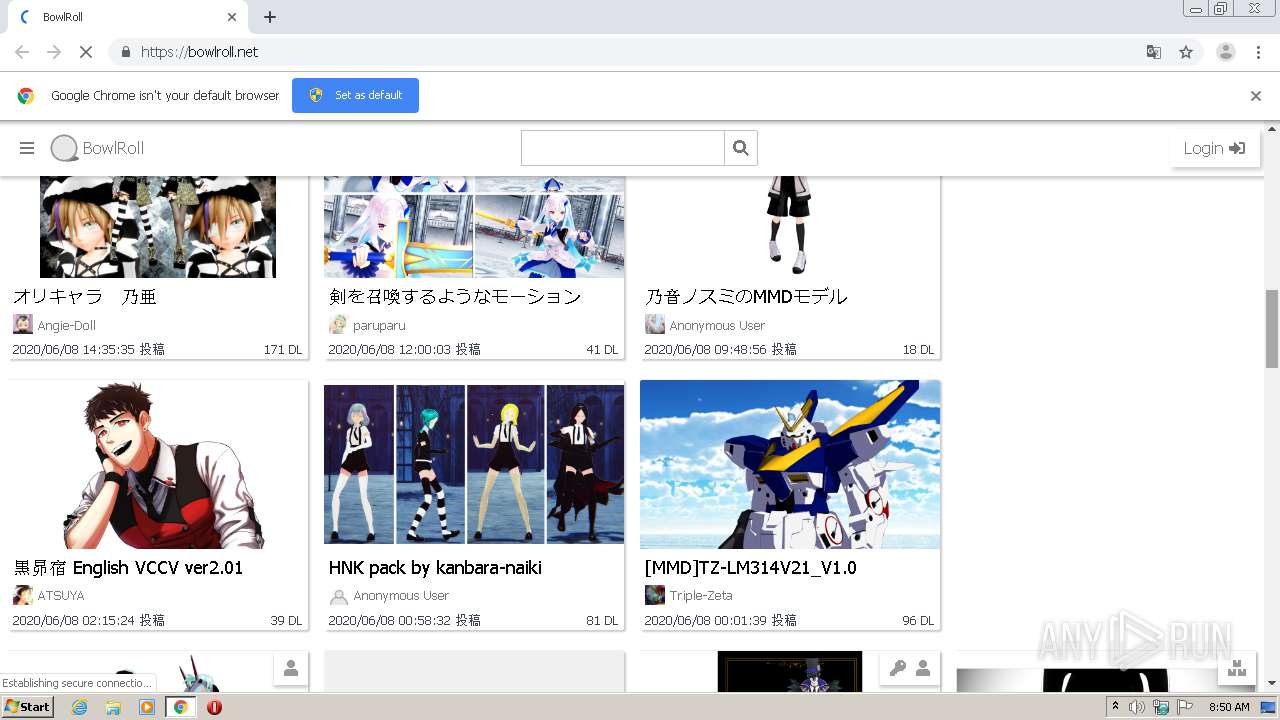This screenshot has width=1280, height=720.
Task: Open the 黒昴宿 character thumbnail
Action: coord(158,464)
